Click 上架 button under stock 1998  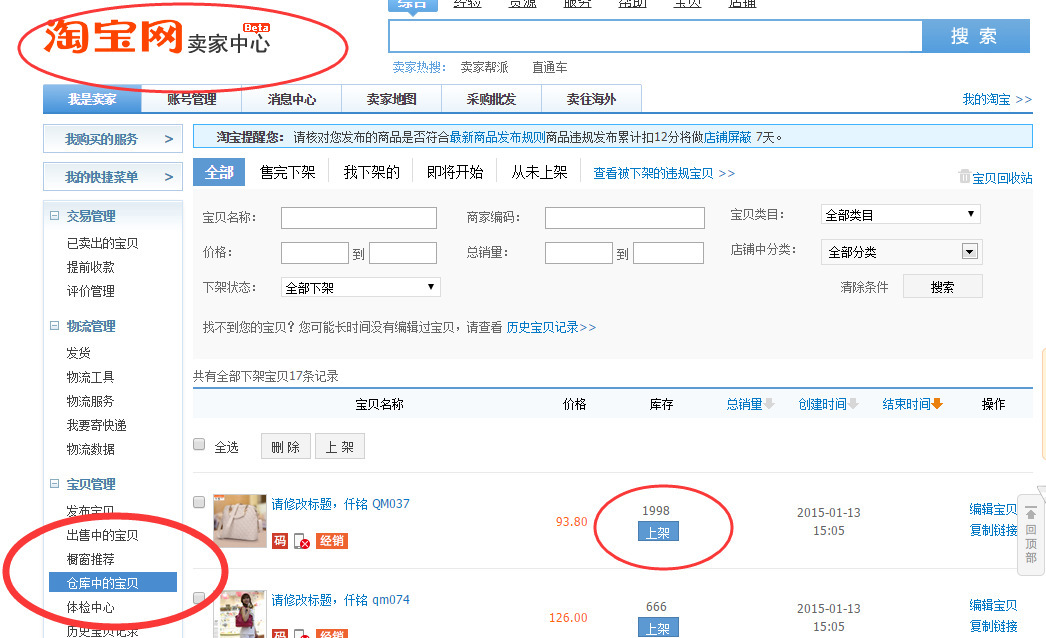[x=658, y=533]
